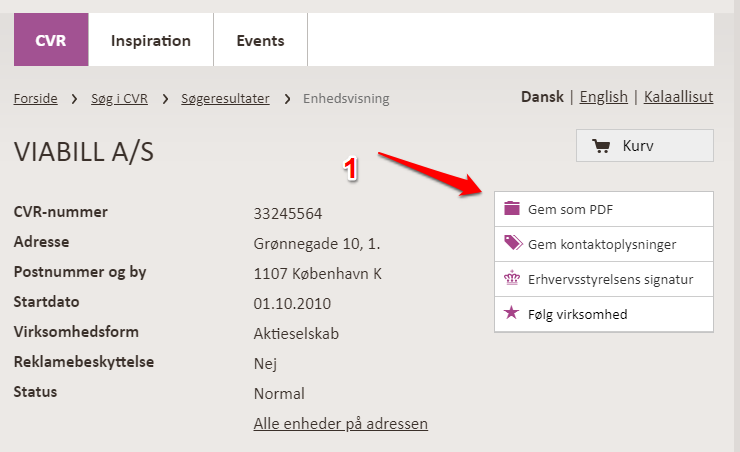
Task: Navigate to Søg i CVR breadcrumb
Action: [119, 99]
